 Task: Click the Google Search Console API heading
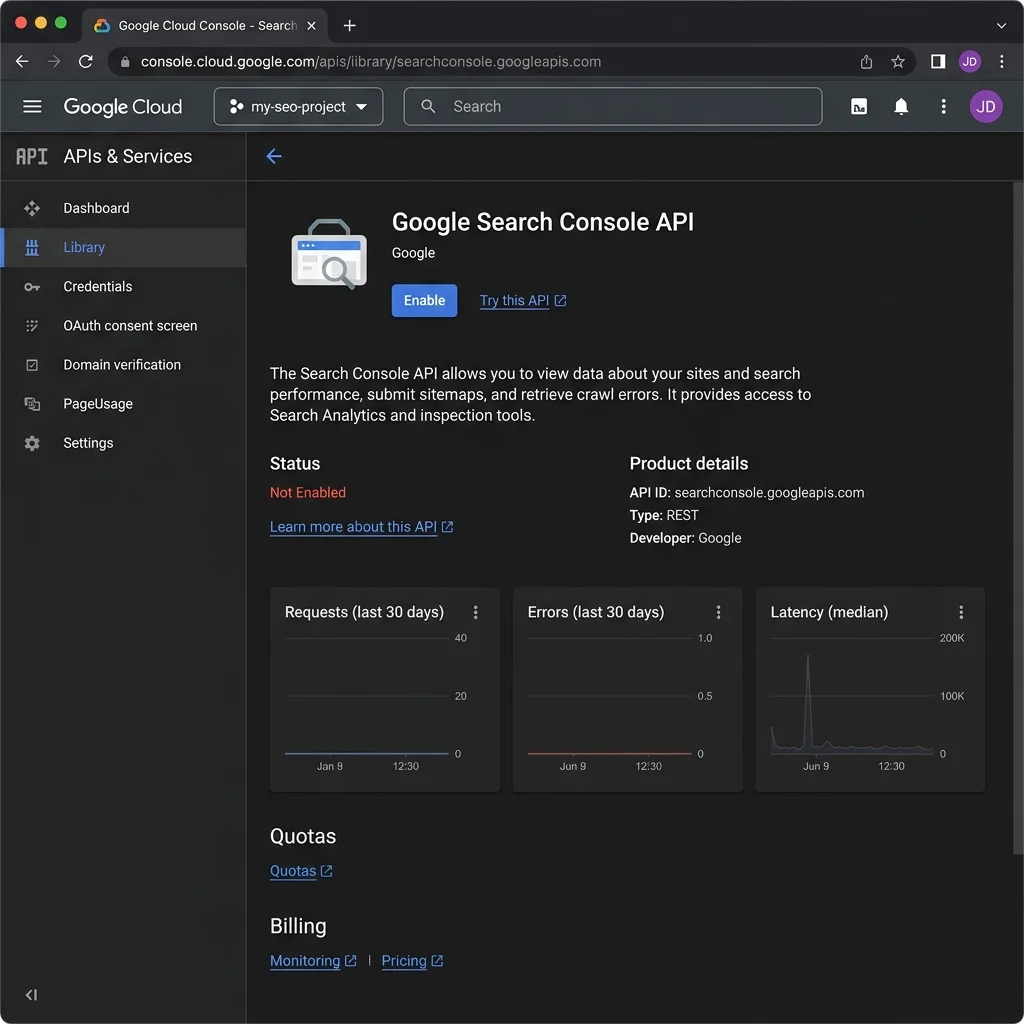point(542,222)
